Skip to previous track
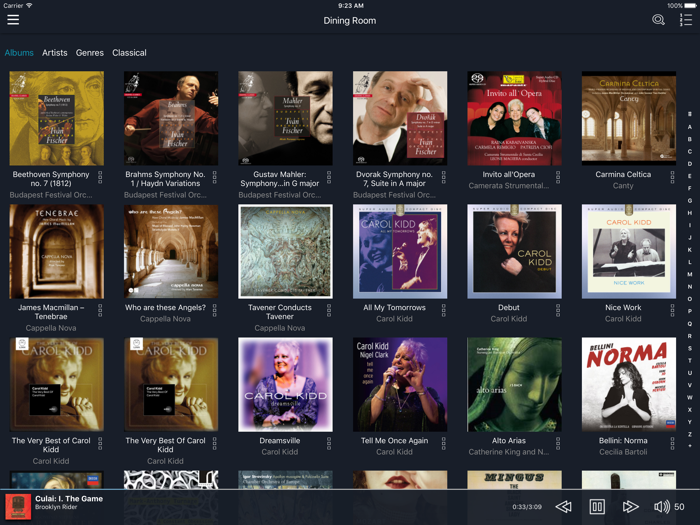700x525 pixels. [x=563, y=506]
